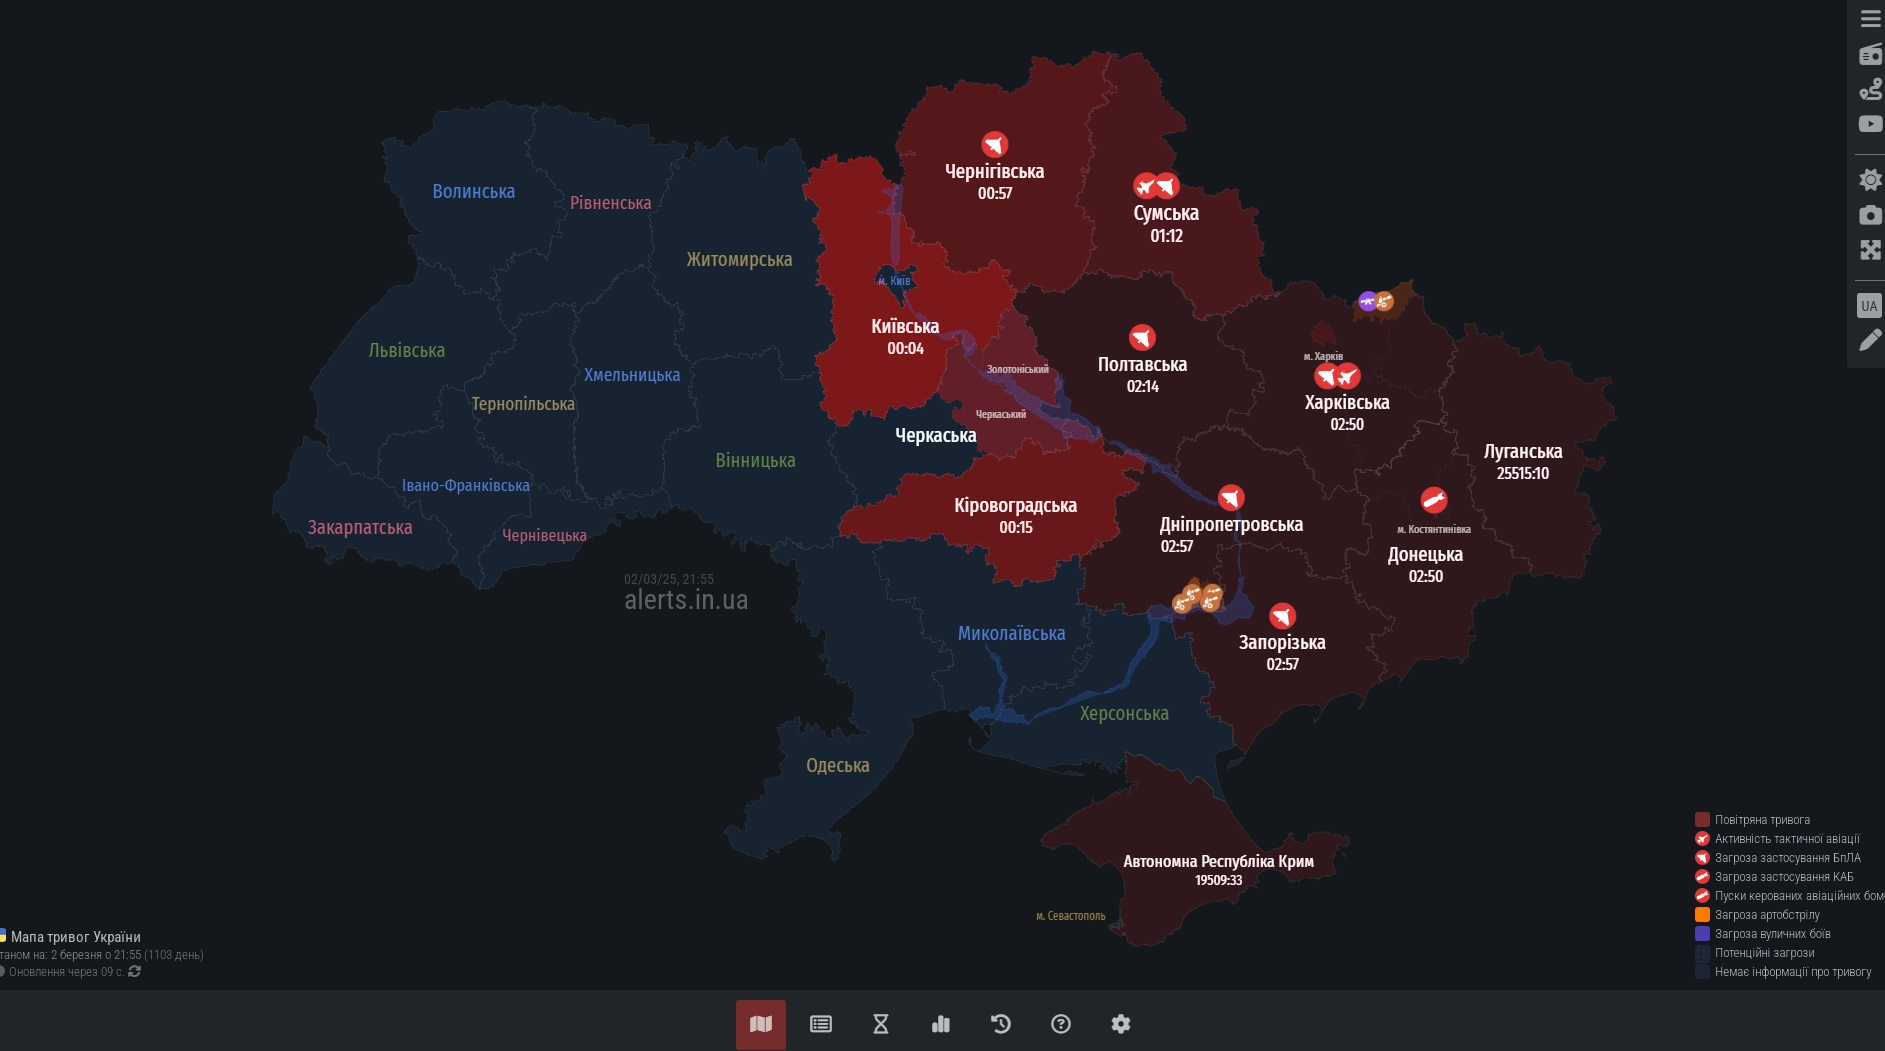Image resolution: width=1885 pixels, height=1051 pixels.
Task: Open the YouTube video stream icon
Action: [1870, 124]
